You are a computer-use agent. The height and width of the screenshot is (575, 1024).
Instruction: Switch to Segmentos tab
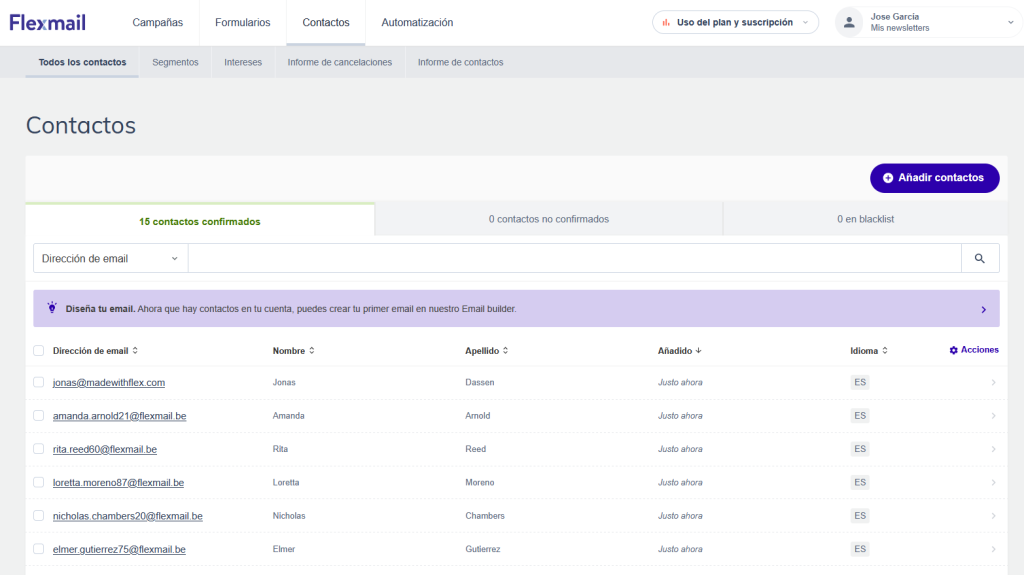click(175, 62)
